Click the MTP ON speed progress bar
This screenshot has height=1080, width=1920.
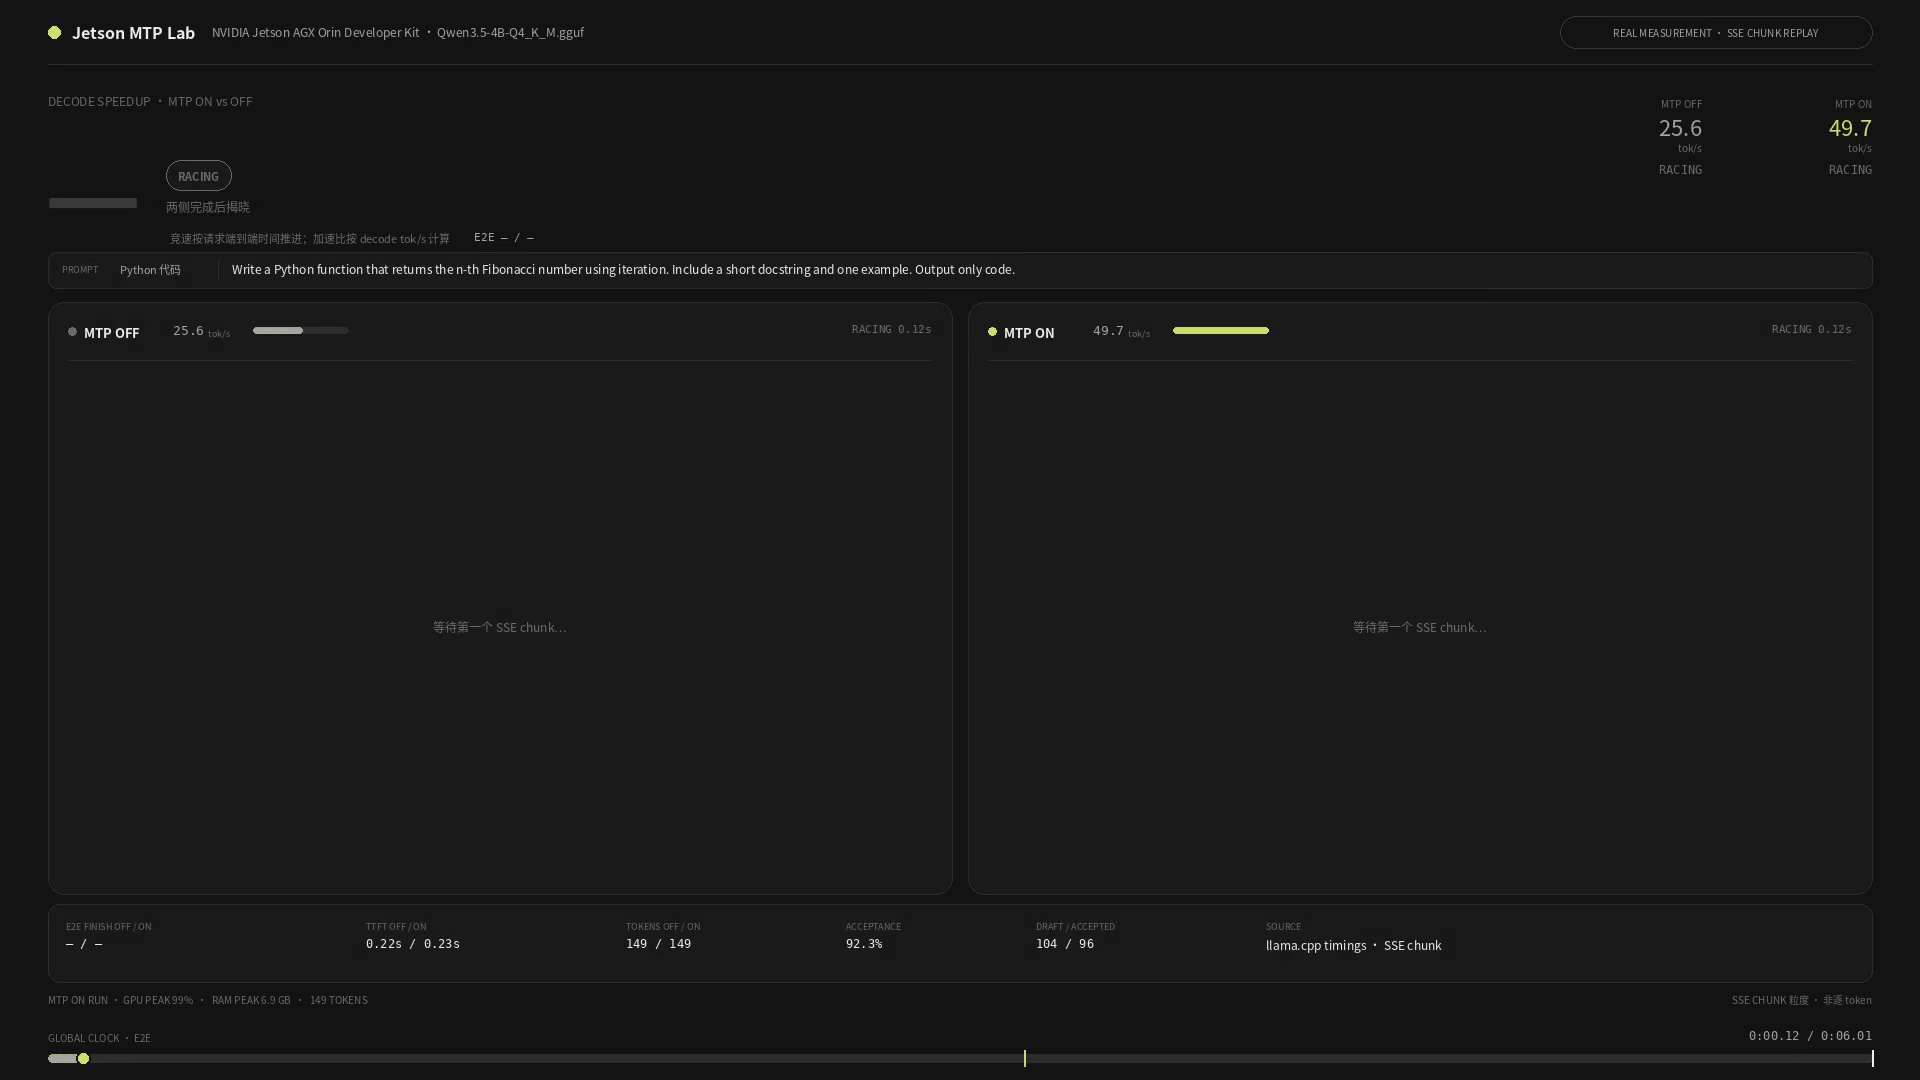[1221, 330]
